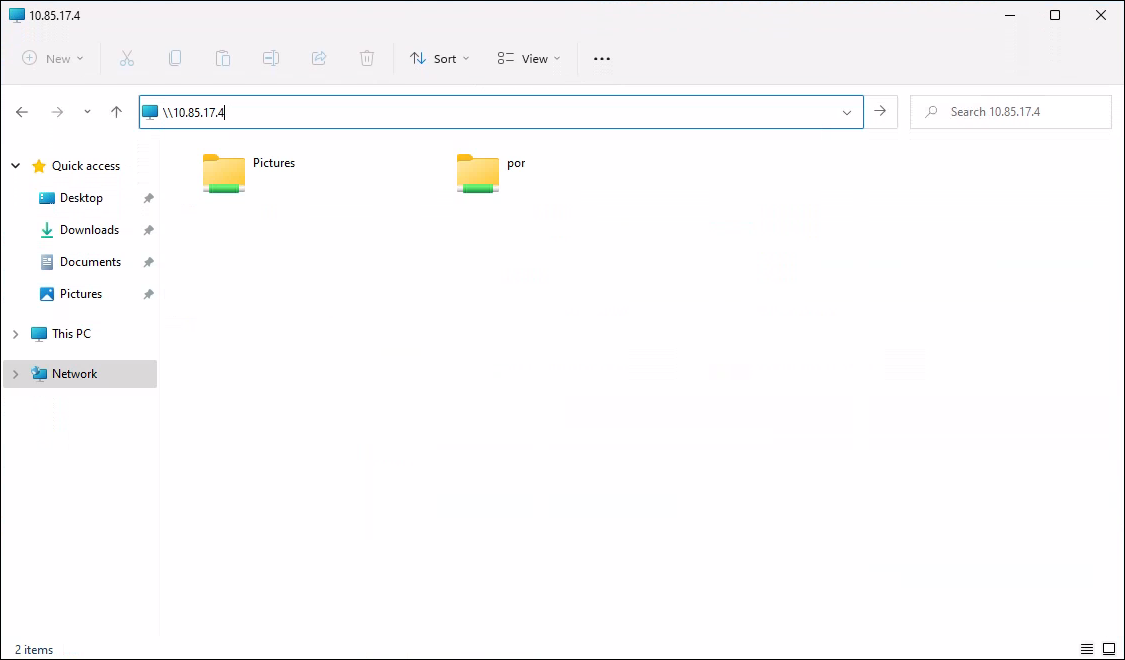
Task: Go up one folder level arrow
Action: (116, 112)
